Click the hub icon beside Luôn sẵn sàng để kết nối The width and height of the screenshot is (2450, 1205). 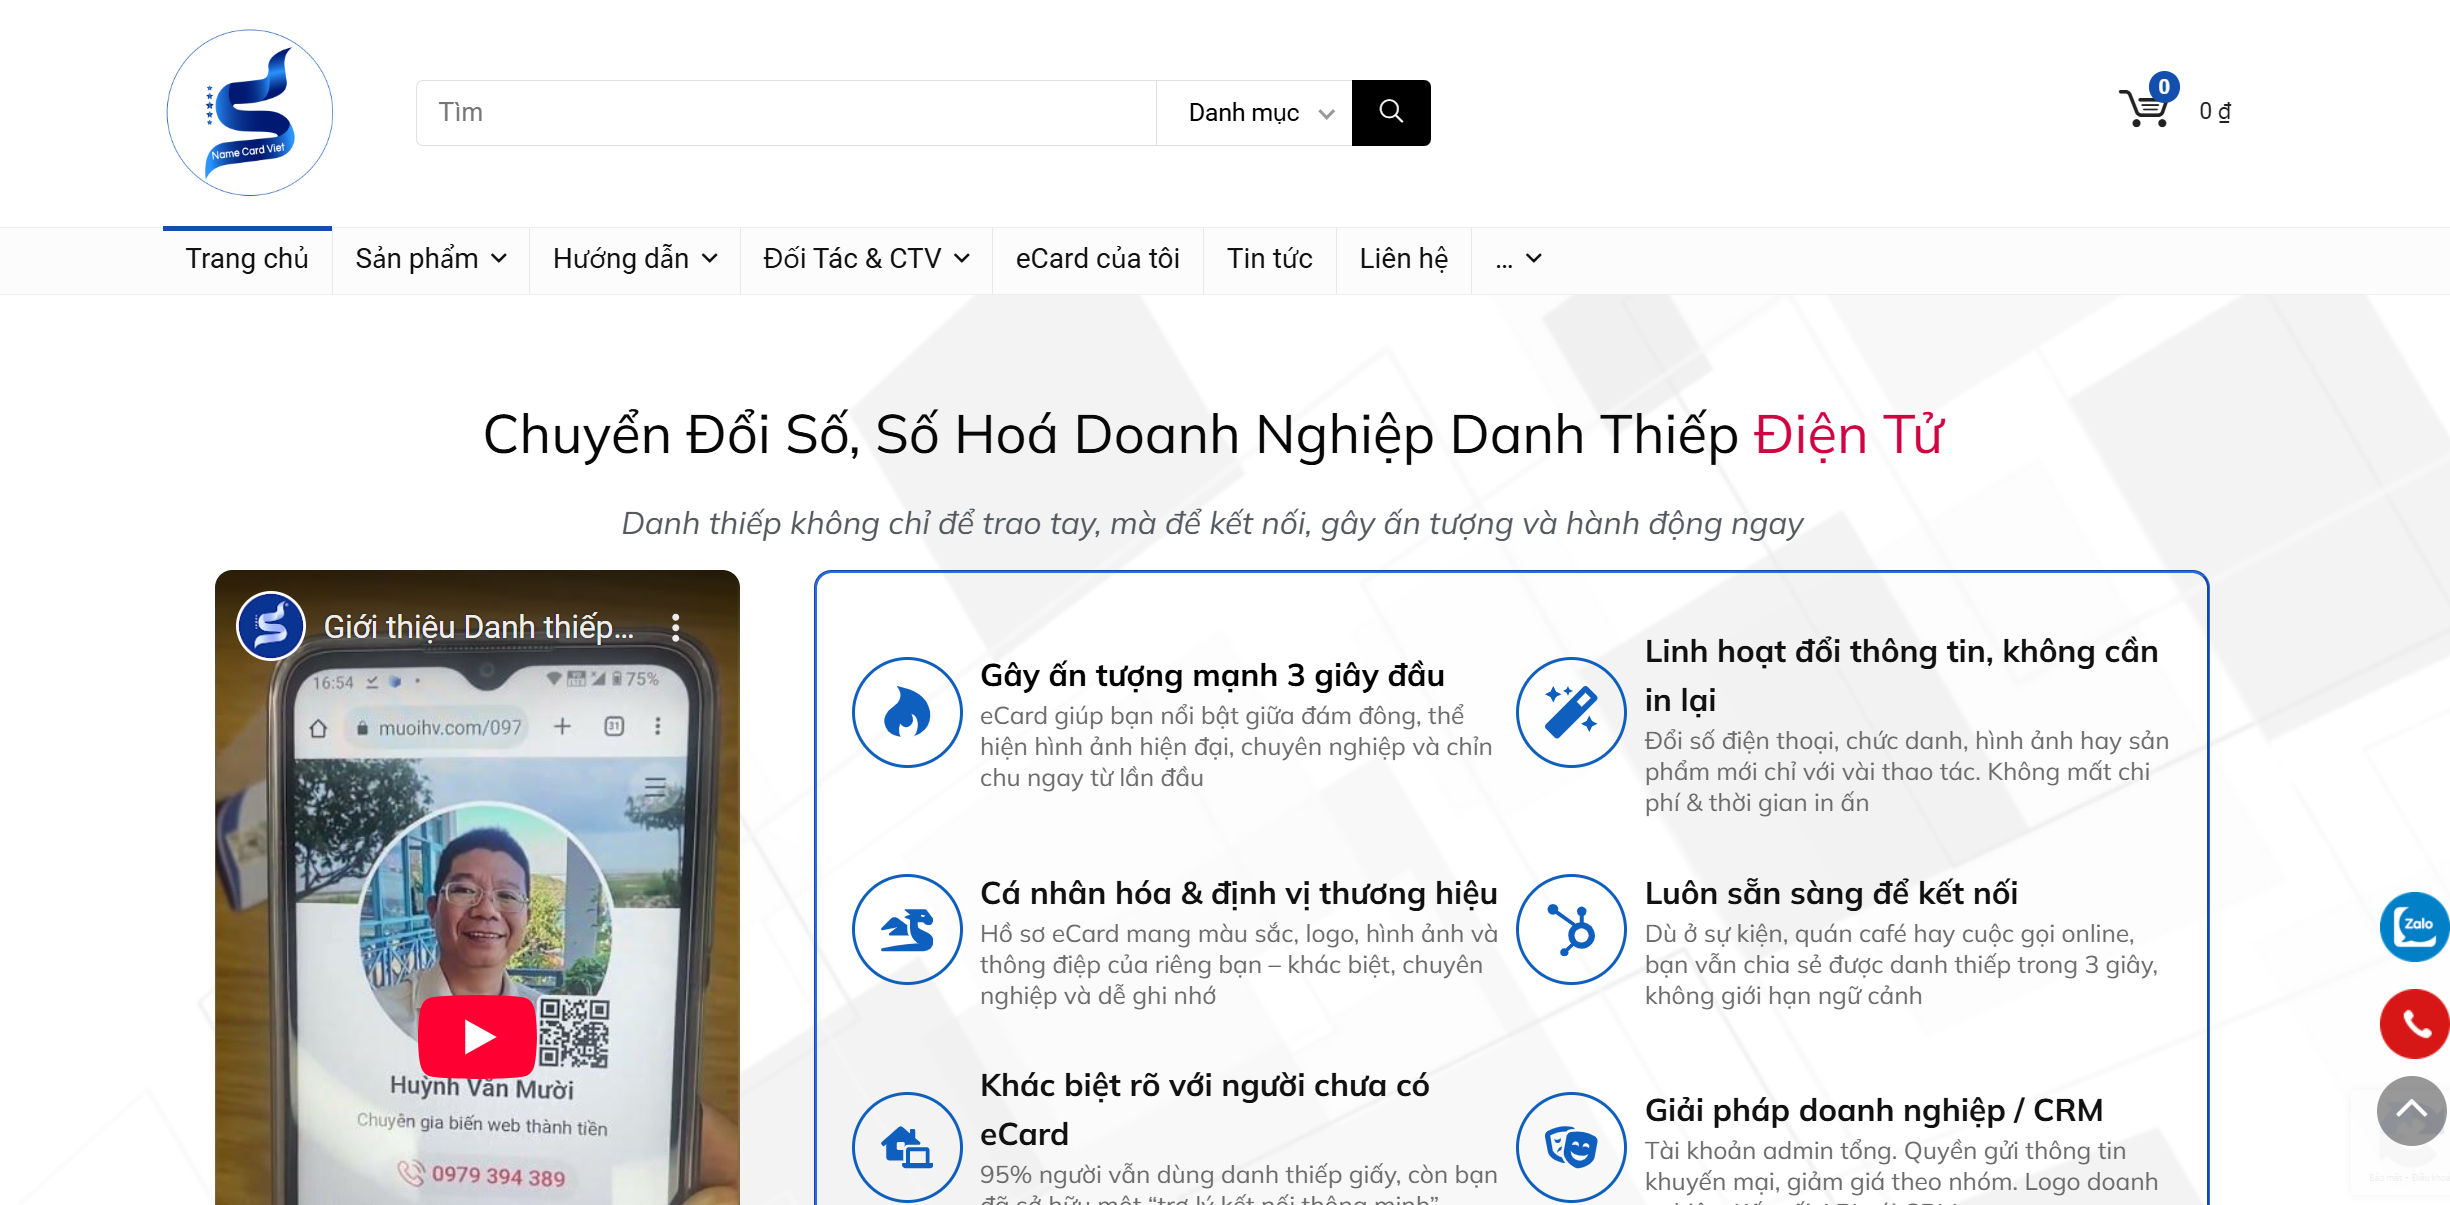1571,930
